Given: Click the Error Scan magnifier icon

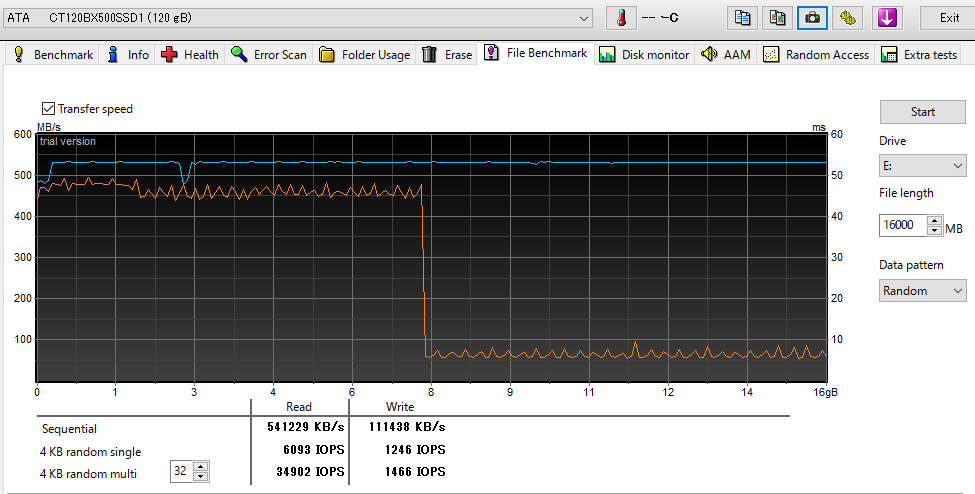Looking at the screenshot, I should 239,54.
